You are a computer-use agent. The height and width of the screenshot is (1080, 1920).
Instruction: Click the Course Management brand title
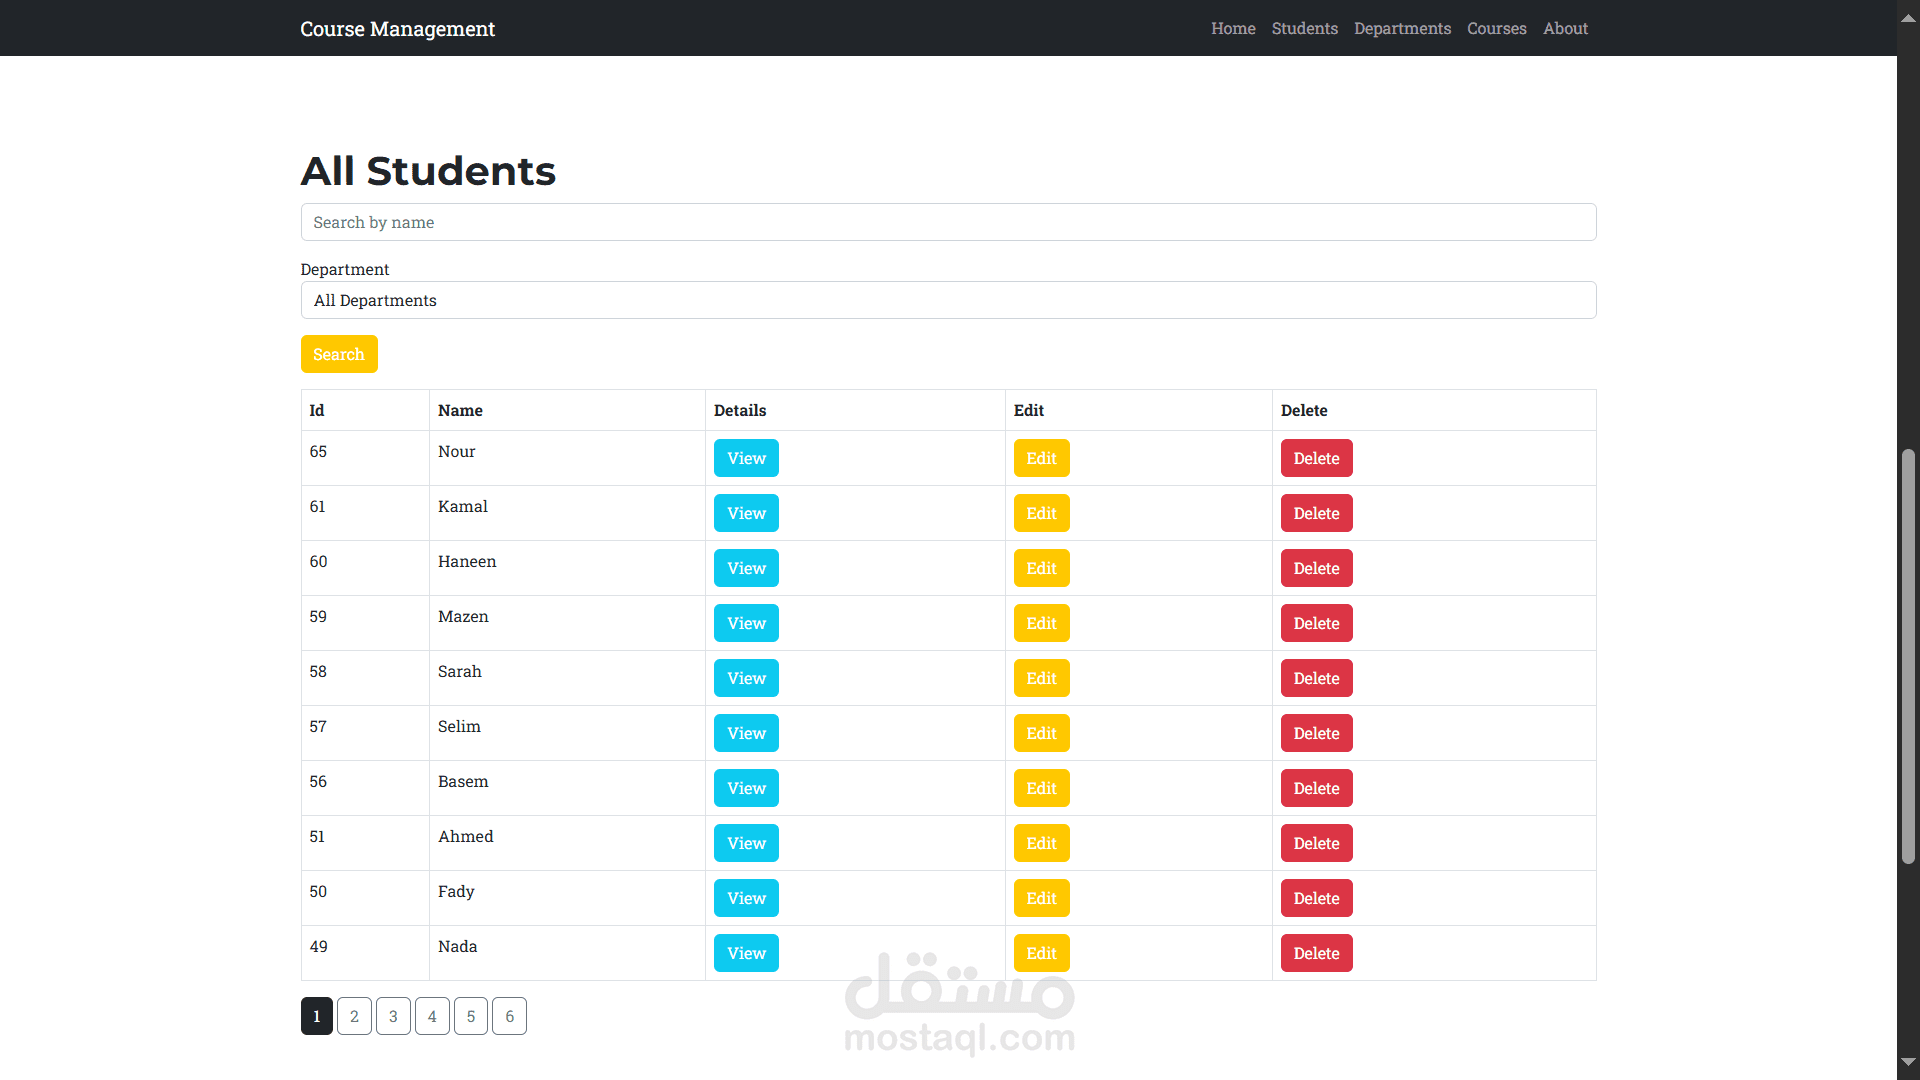(397, 28)
